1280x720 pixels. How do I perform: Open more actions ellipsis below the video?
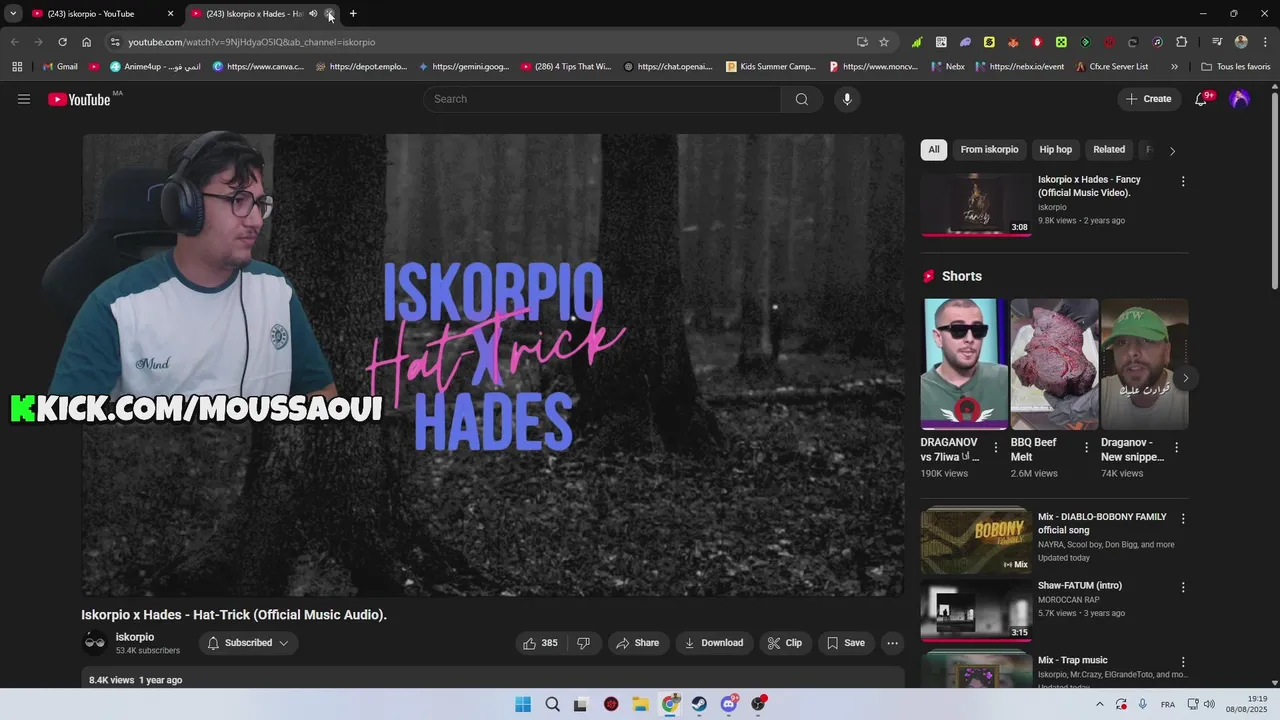[893, 643]
